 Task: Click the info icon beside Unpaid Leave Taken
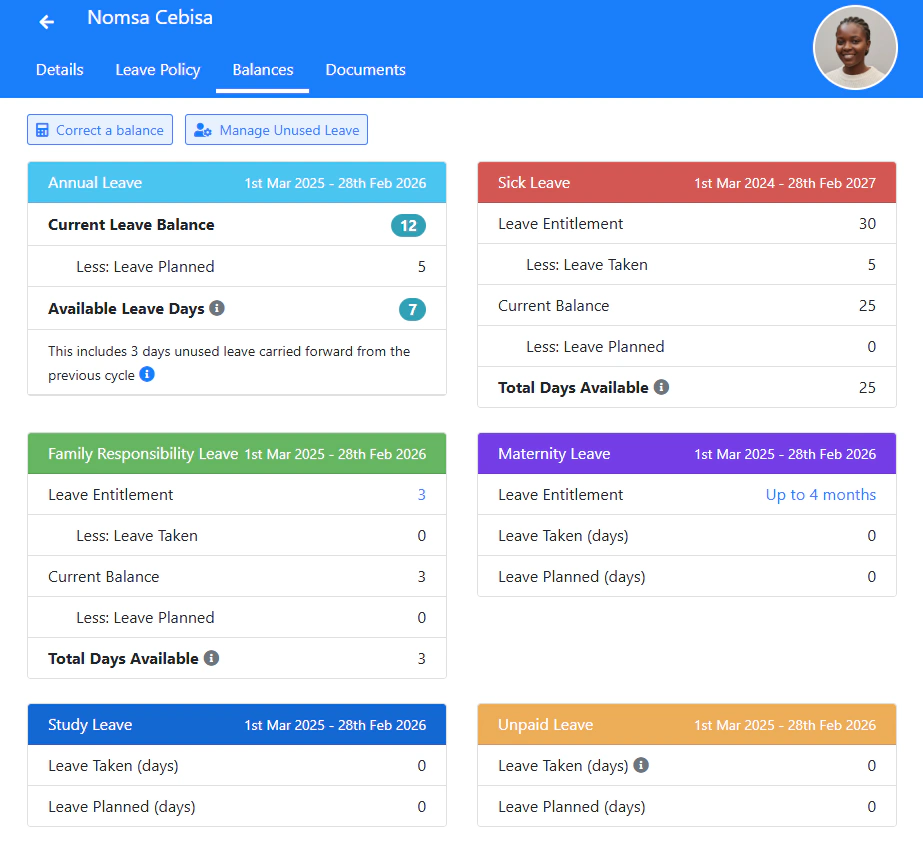tap(640, 765)
